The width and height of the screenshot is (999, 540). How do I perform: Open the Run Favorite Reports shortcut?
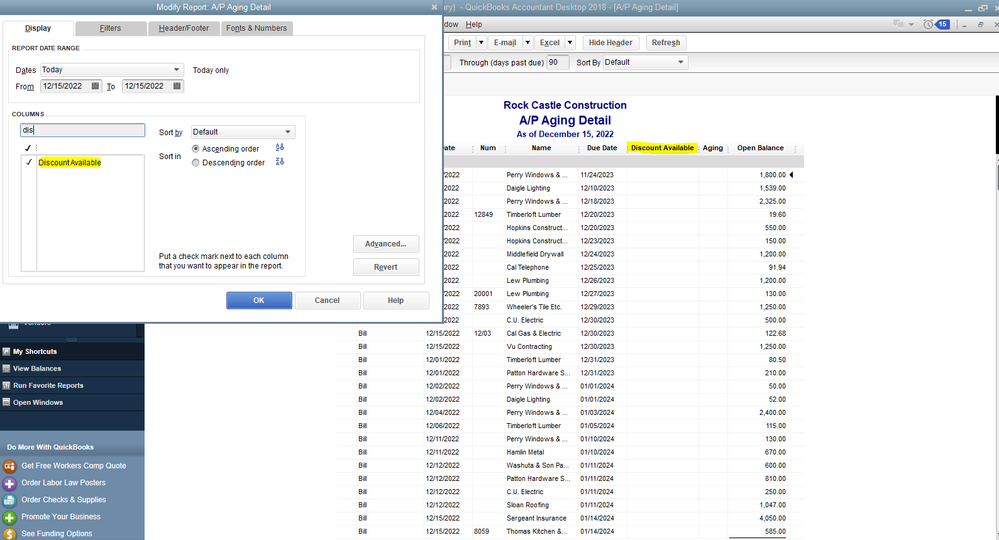pyautogui.click(x=48, y=385)
